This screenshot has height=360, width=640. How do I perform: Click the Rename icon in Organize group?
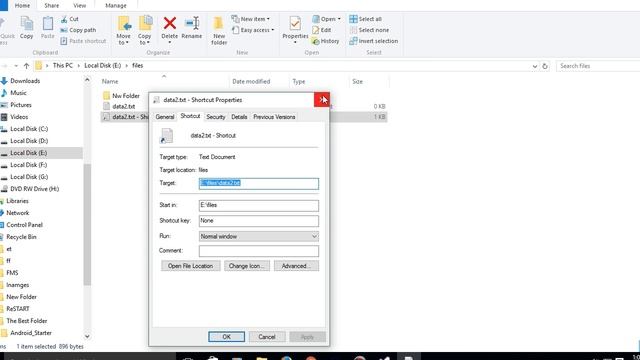[x=191, y=23]
